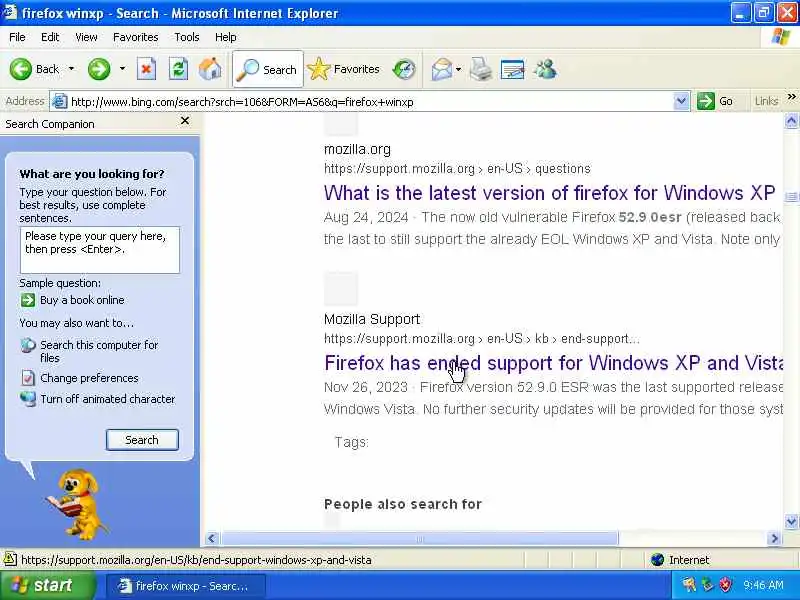Print the page using the printer icon
Image resolution: width=800 pixels, height=600 pixels.
pos(481,69)
